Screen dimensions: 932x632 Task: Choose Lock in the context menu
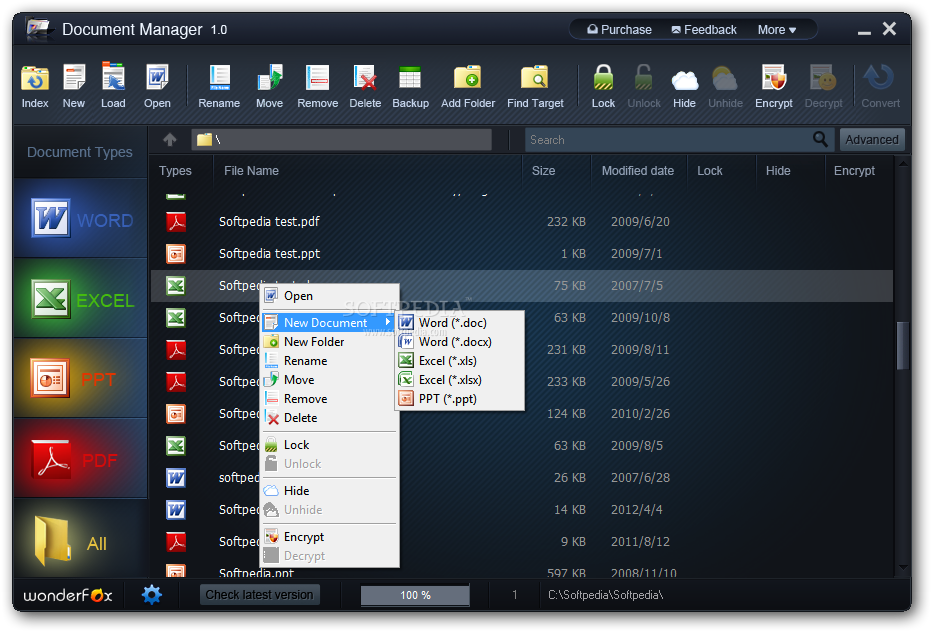(330, 445)
